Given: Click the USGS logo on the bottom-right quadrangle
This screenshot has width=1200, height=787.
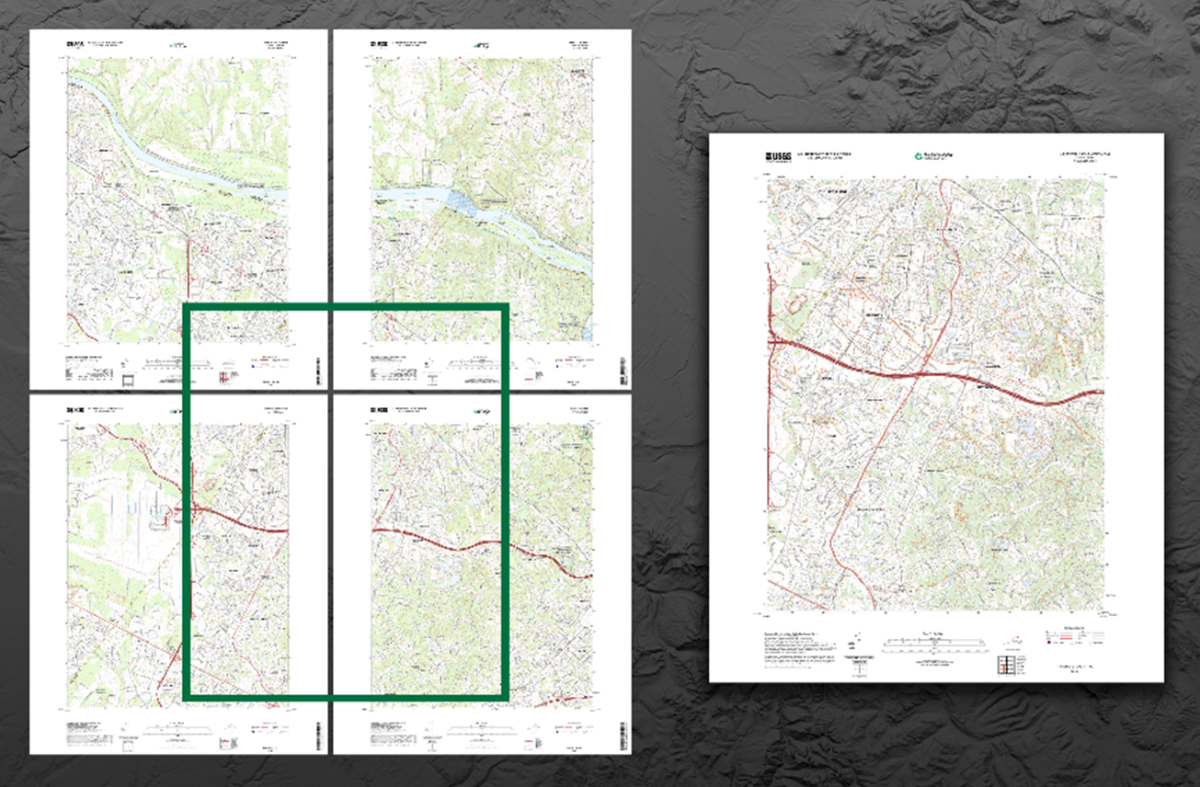Looking at the screenshot, I should click(x=378, y=409).
